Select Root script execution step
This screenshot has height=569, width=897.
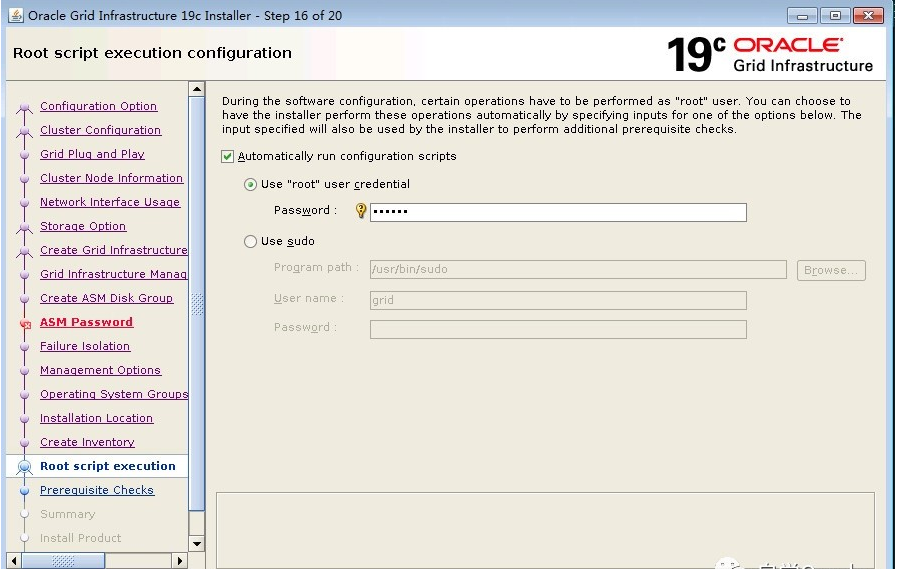pos(108,466)
